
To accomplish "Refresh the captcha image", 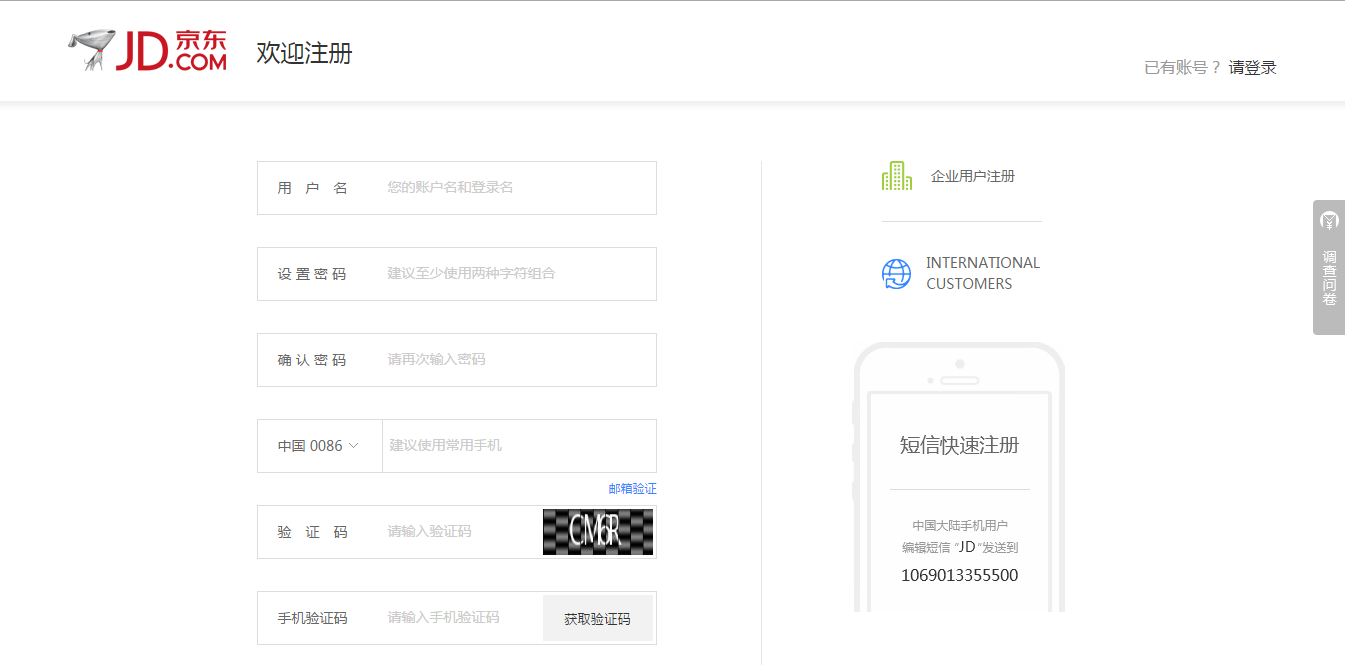I will (x=598, y=532).
